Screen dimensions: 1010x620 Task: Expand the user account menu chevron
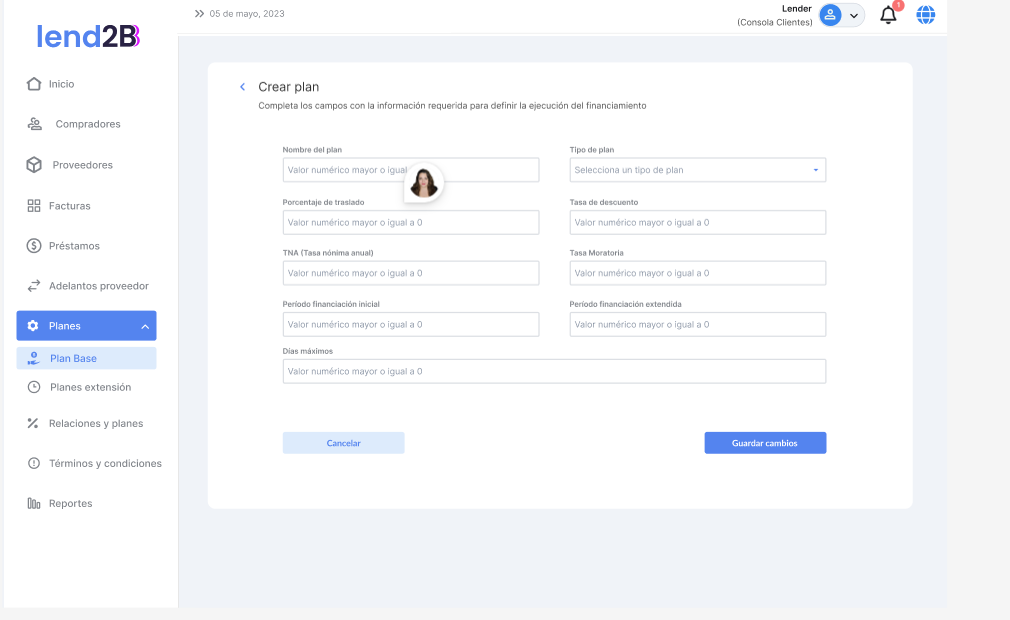(x=854, y=16)
